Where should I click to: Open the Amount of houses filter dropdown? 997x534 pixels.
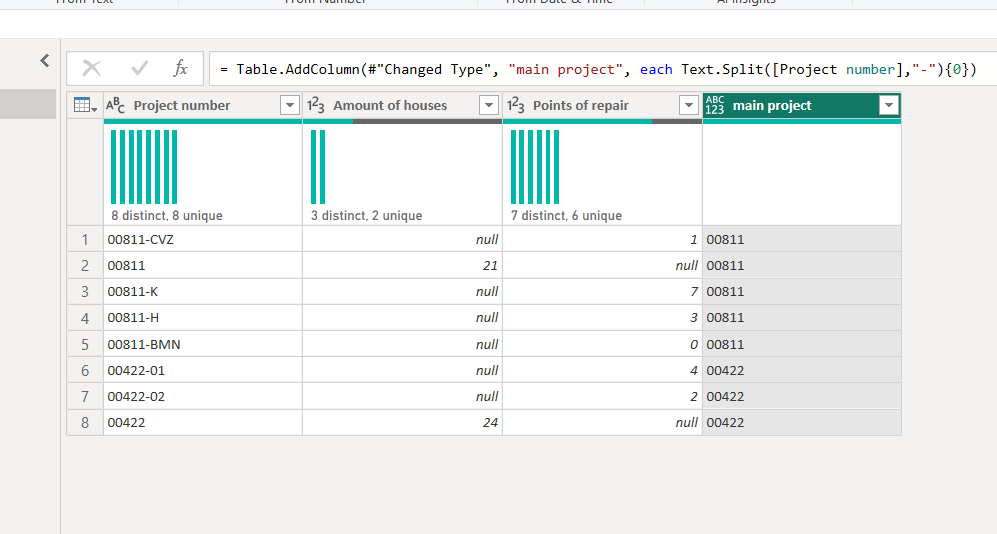pyautogui.click(x=489, y=106)
